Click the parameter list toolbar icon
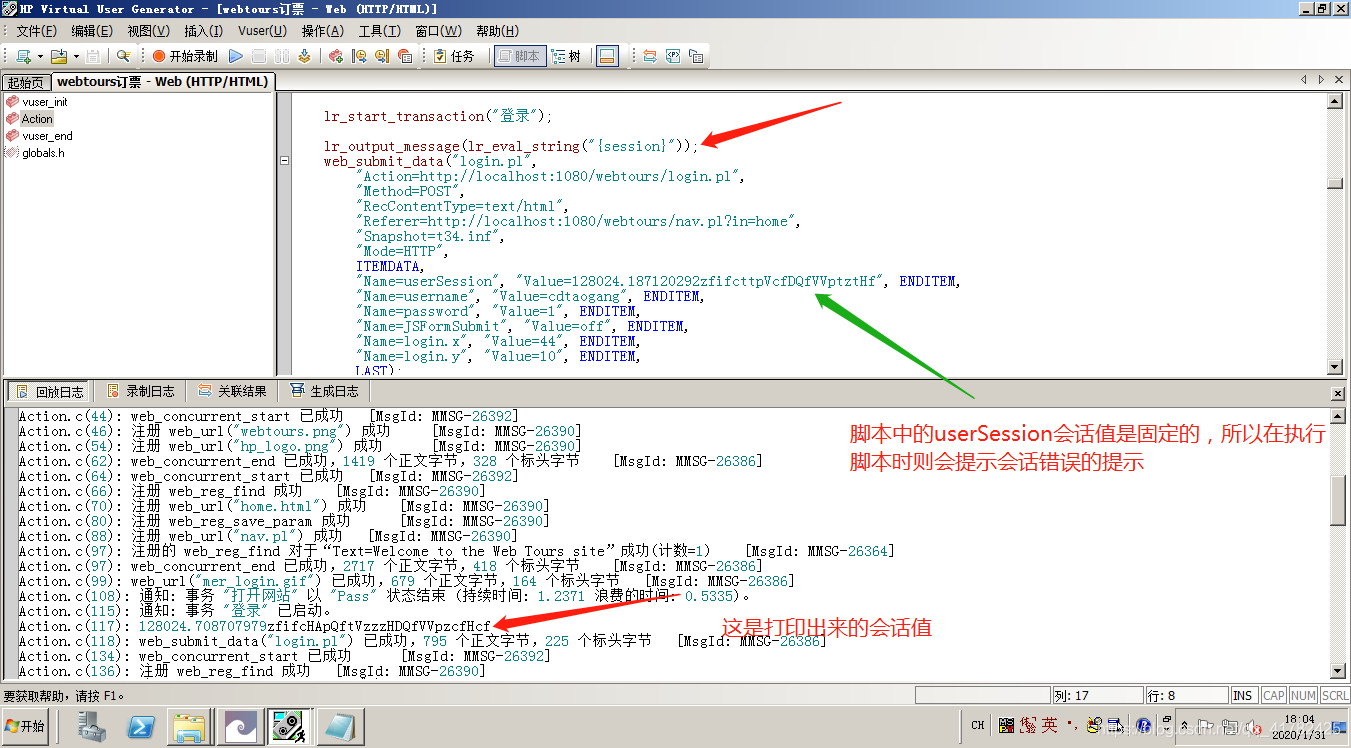 point(673,56)
